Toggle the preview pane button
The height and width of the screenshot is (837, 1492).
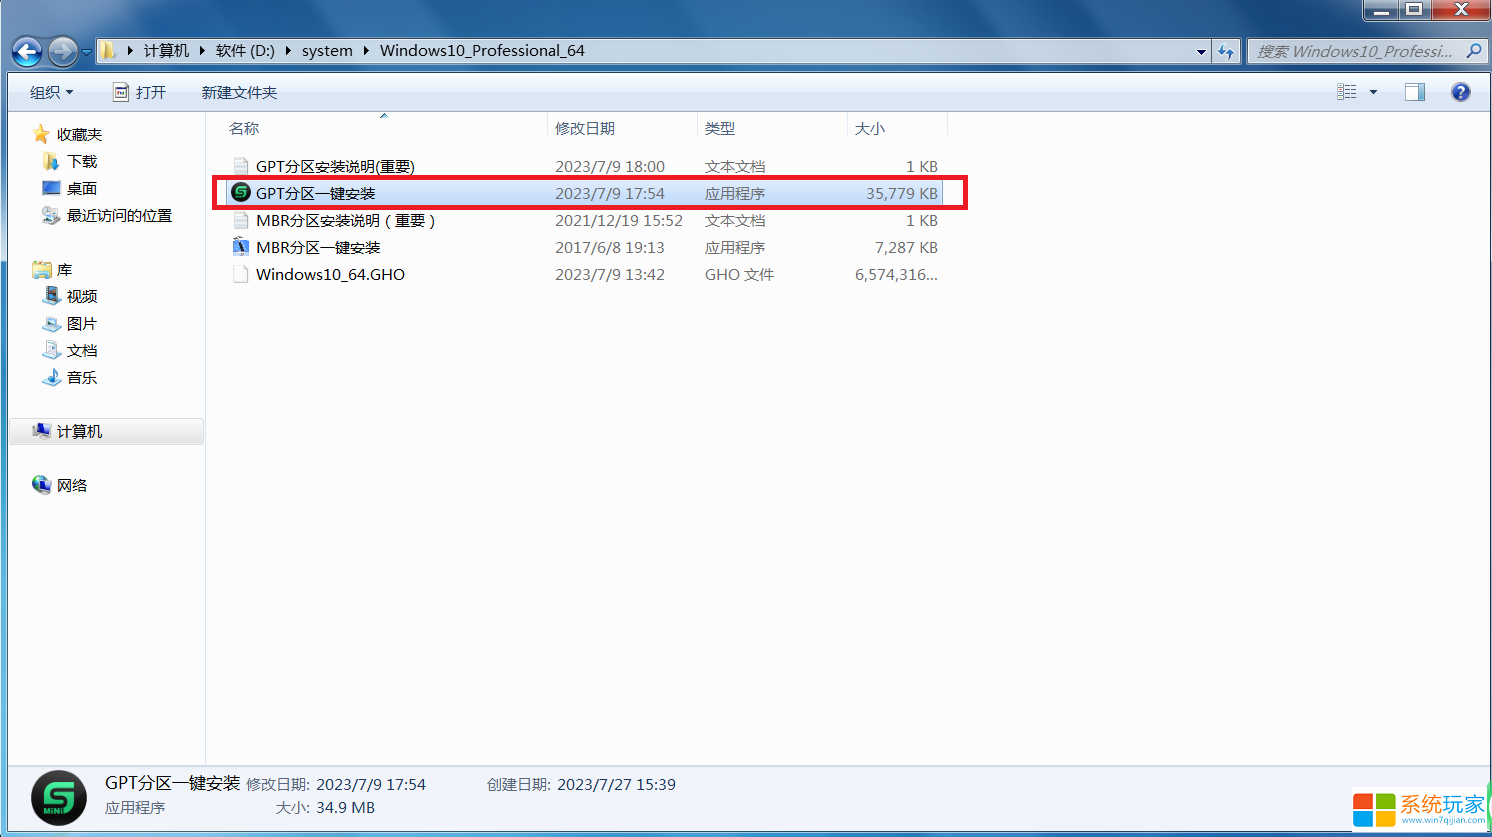point(1414,92)
